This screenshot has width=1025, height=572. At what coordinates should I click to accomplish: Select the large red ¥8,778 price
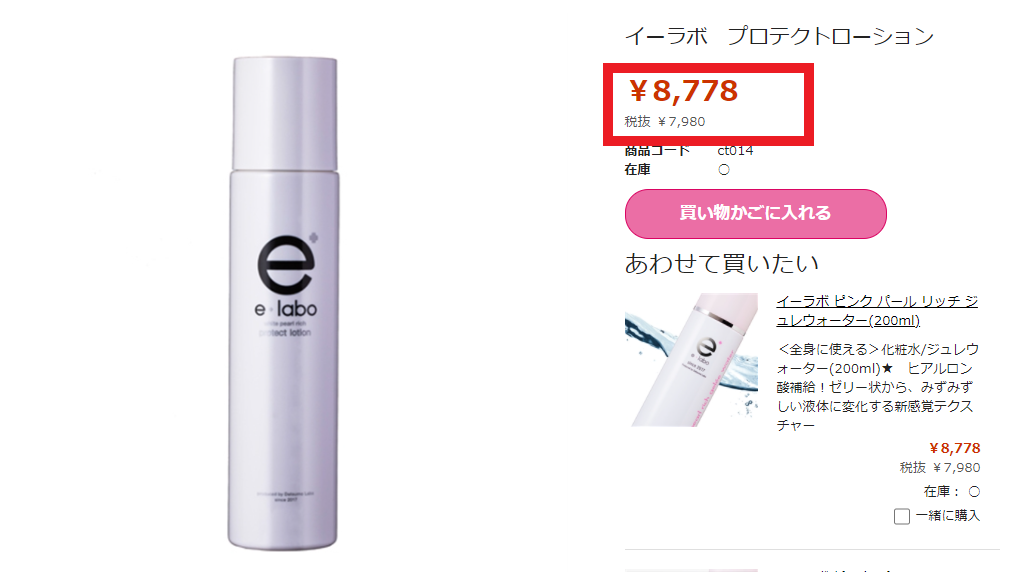click(x=684, y=91)
